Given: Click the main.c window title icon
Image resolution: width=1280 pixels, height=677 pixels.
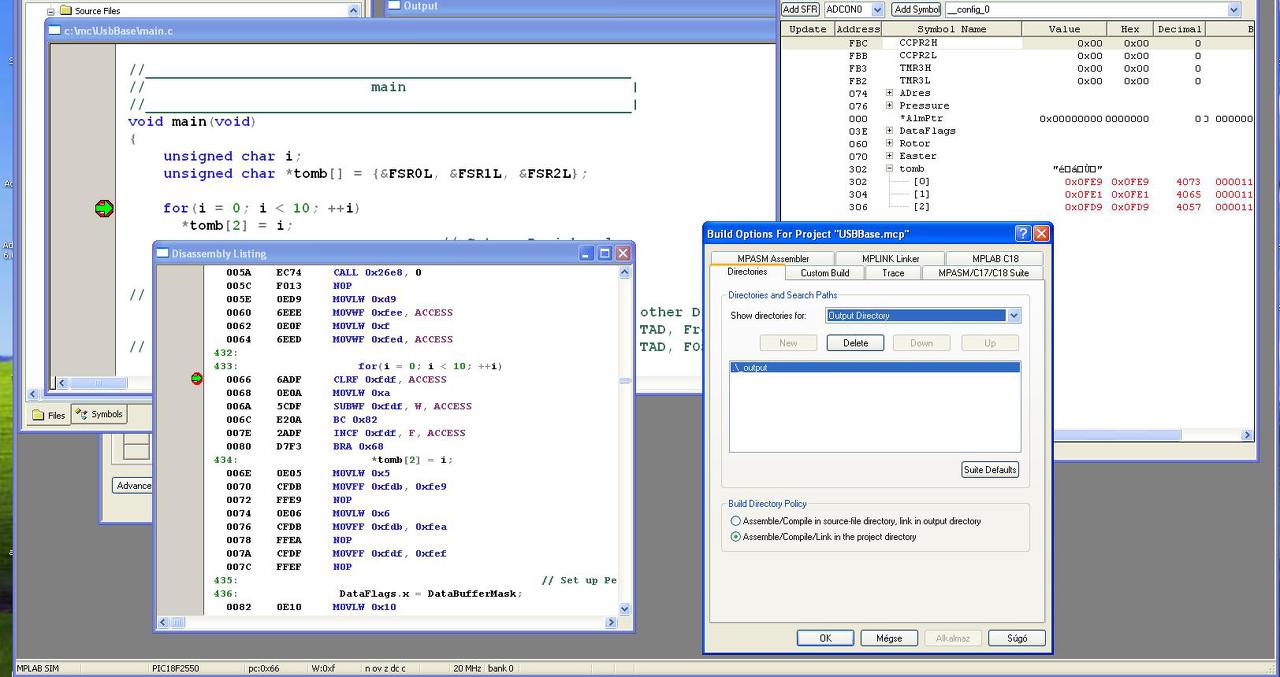Looking at the screenshot, I should 55,31.
